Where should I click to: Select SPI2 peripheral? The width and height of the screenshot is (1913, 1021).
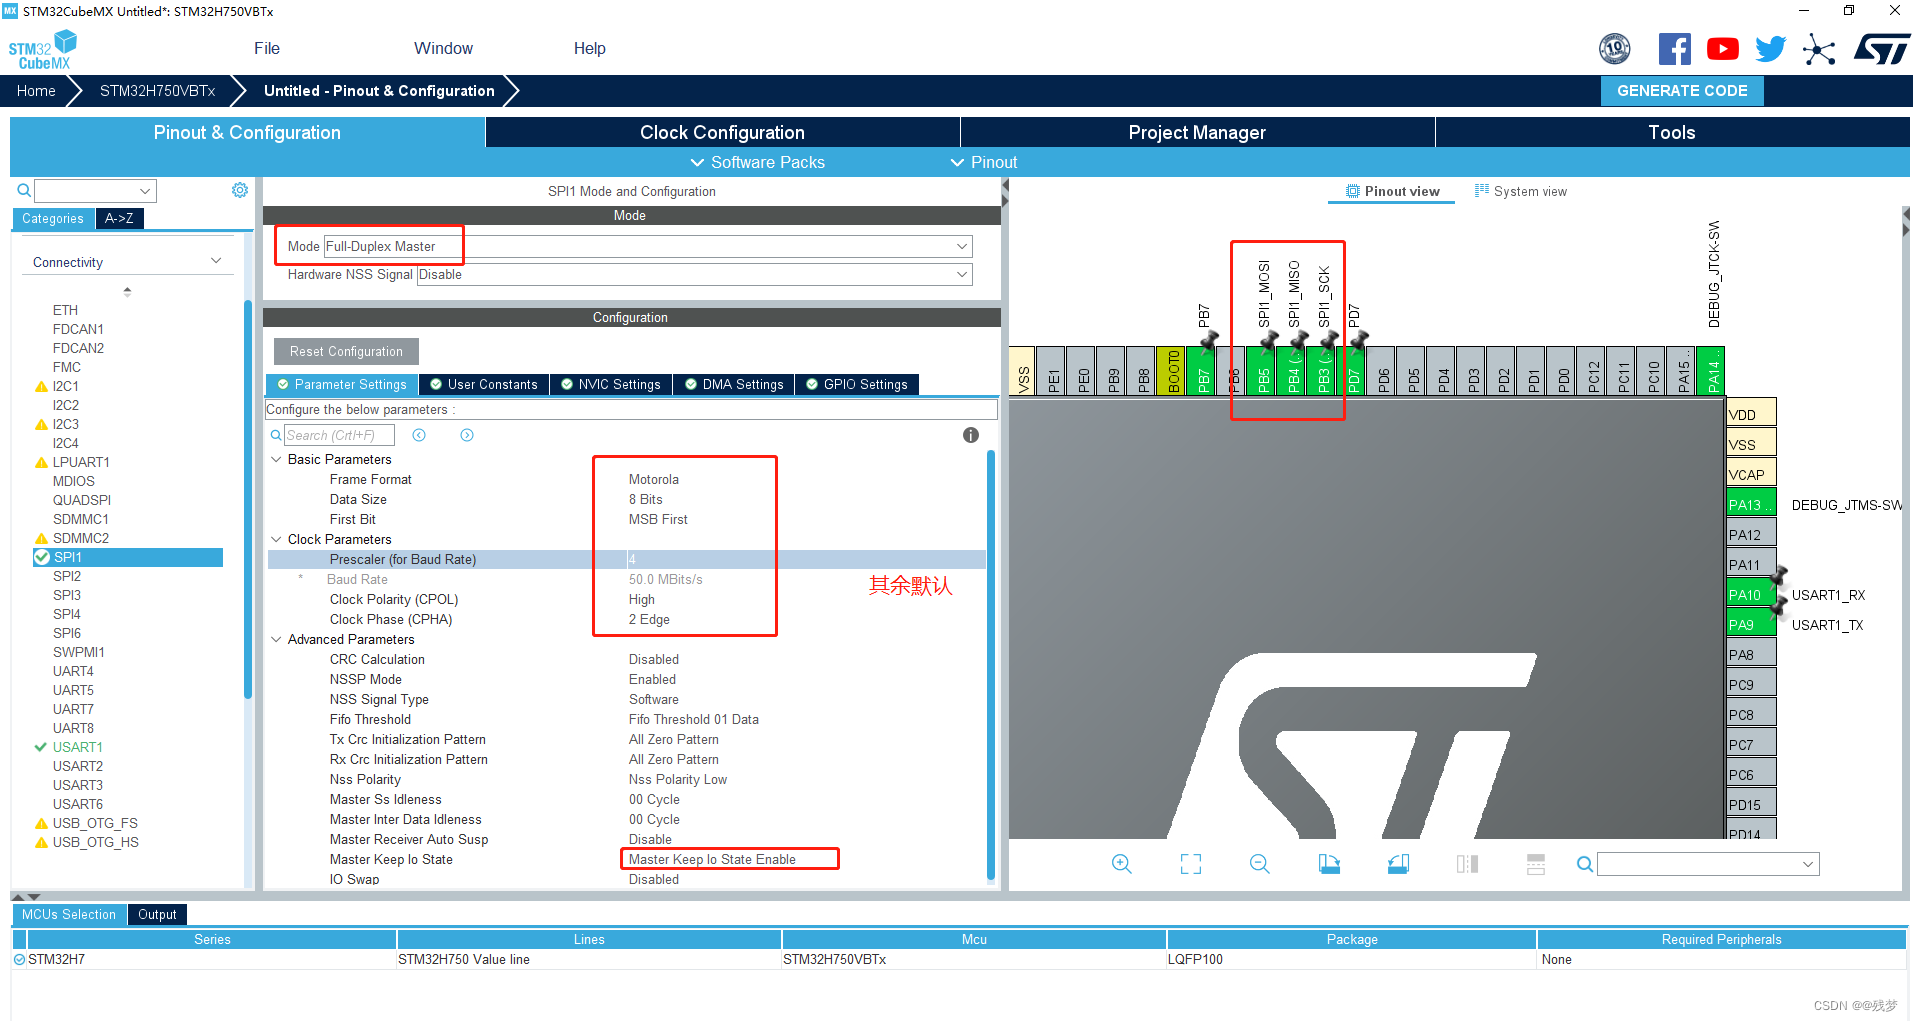67,576
